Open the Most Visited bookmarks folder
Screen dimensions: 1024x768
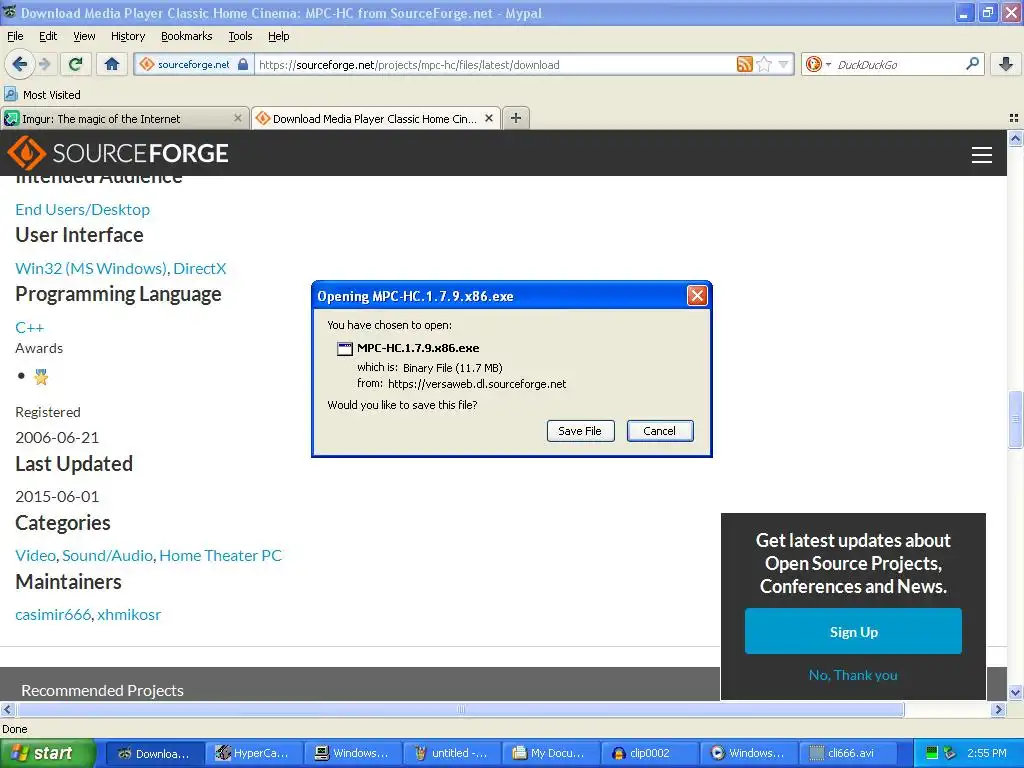pos(42,95)
